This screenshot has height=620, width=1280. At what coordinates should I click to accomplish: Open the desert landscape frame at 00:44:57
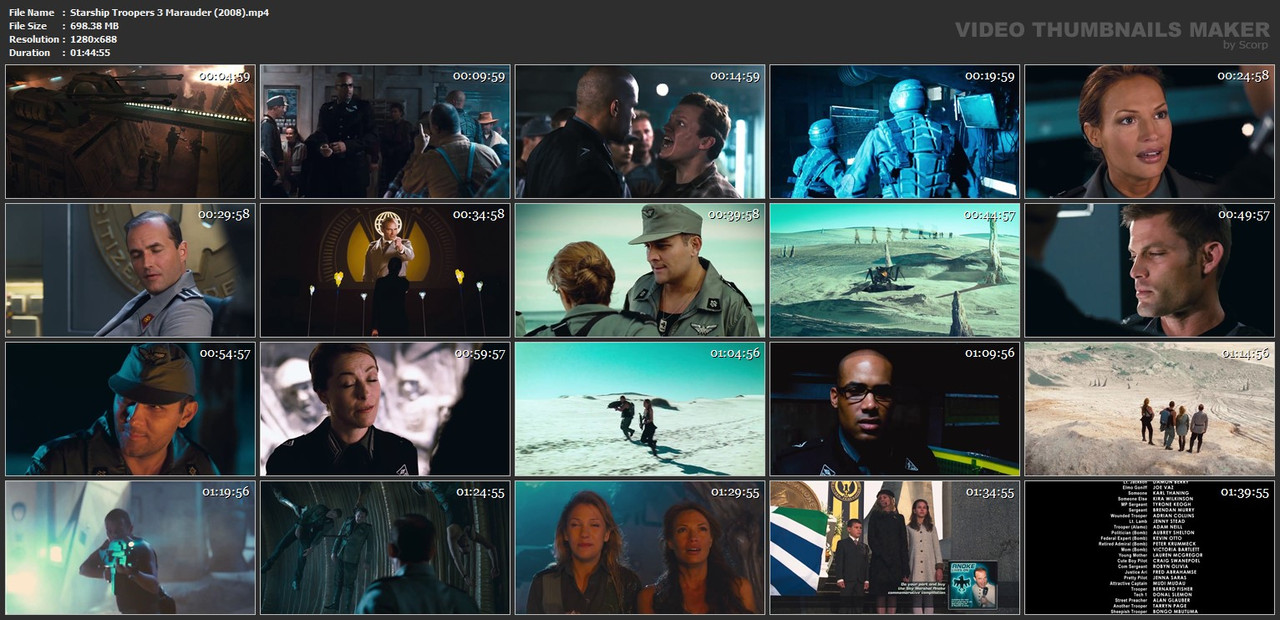[x=895, y=270]
